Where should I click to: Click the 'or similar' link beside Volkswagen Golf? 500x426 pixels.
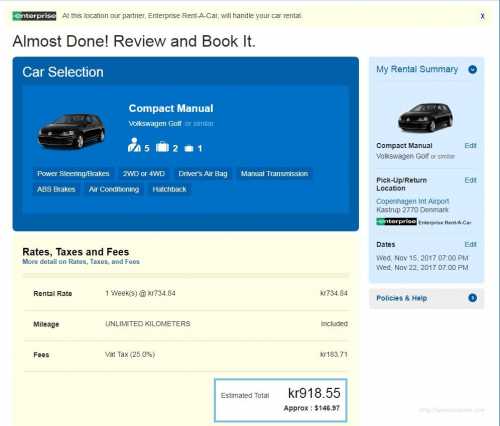click(199, 124)
